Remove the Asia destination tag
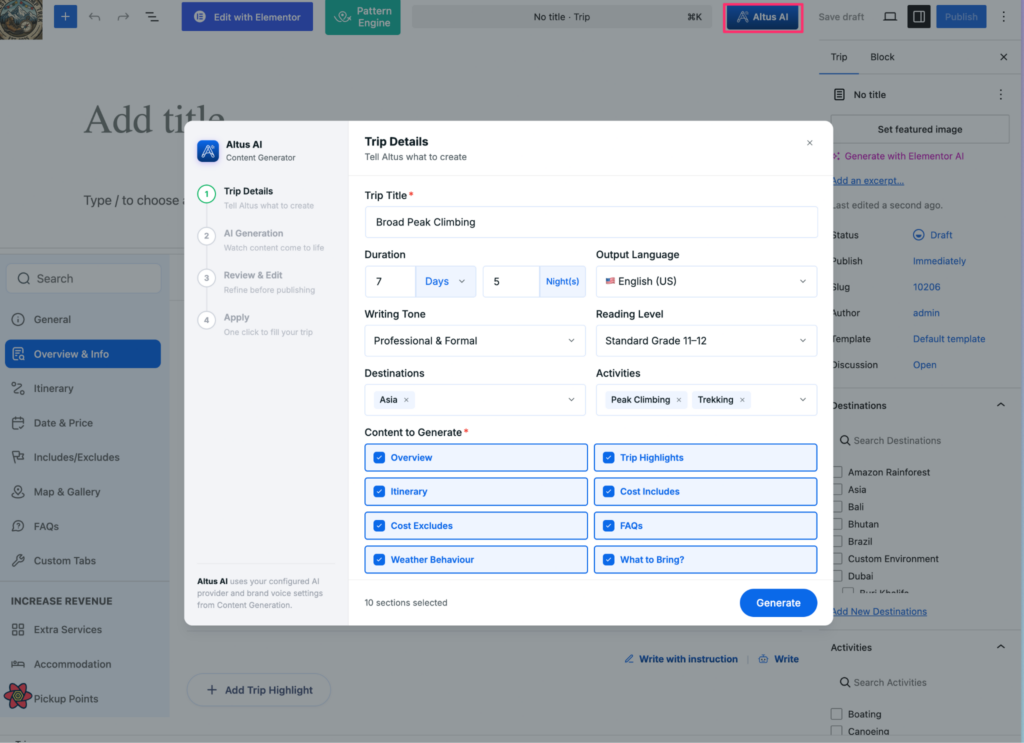The image size is (1024, 743). [406, 400]
